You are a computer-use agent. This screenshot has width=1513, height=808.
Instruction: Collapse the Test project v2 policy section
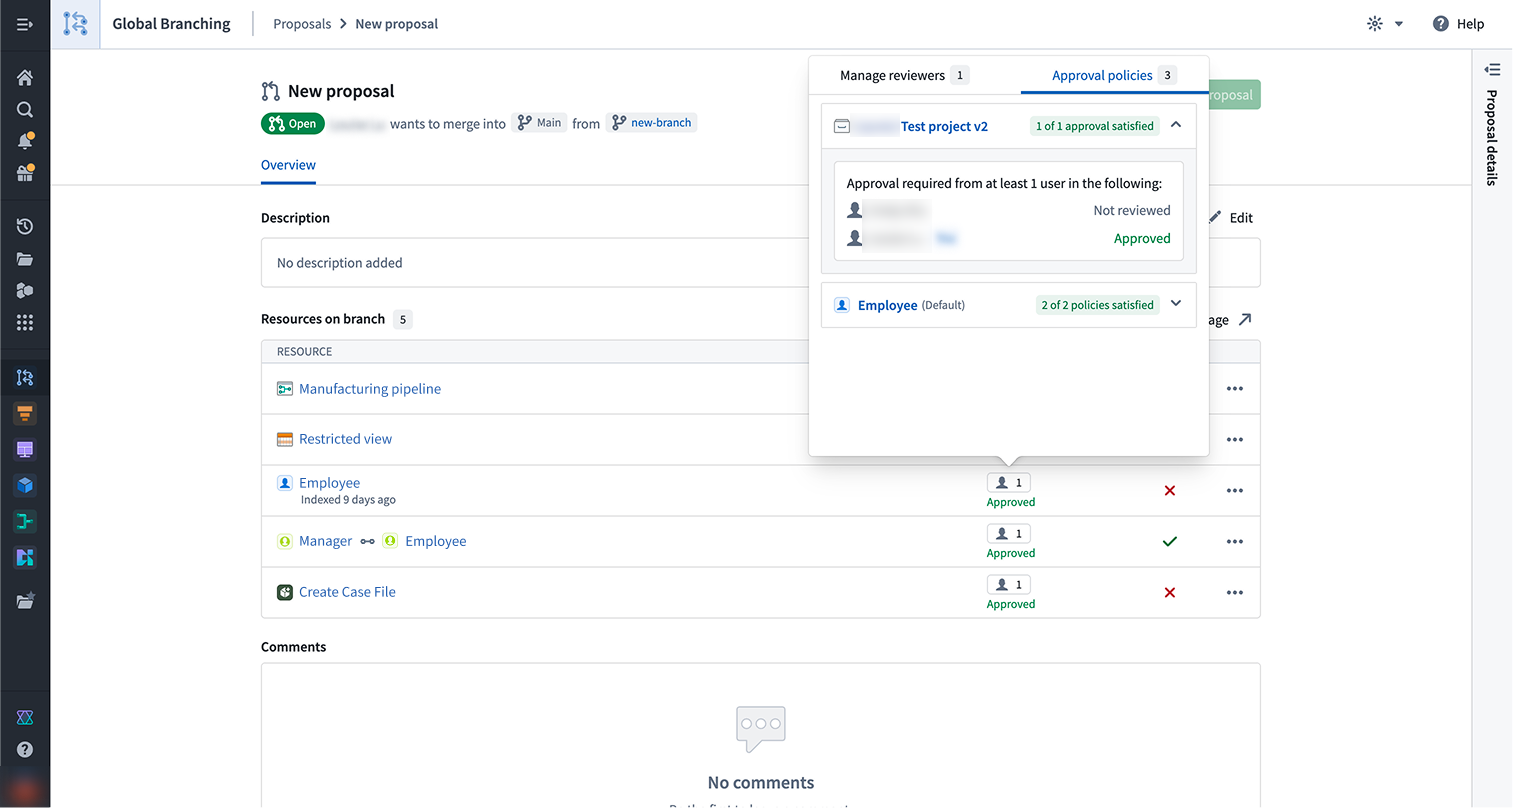pos(1176,125)
